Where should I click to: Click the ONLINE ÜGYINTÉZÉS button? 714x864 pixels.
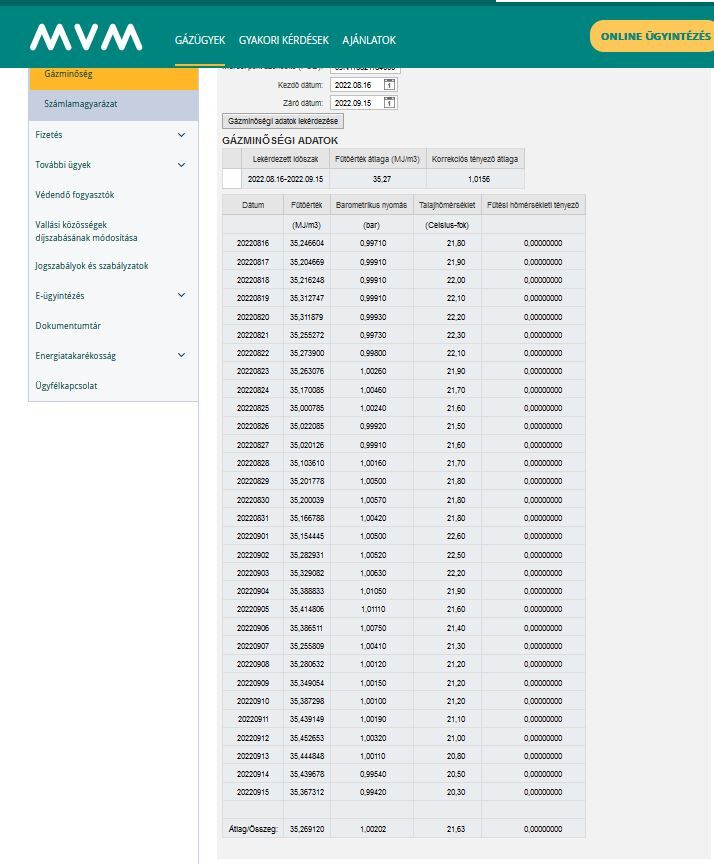click(x=652, y=36)
